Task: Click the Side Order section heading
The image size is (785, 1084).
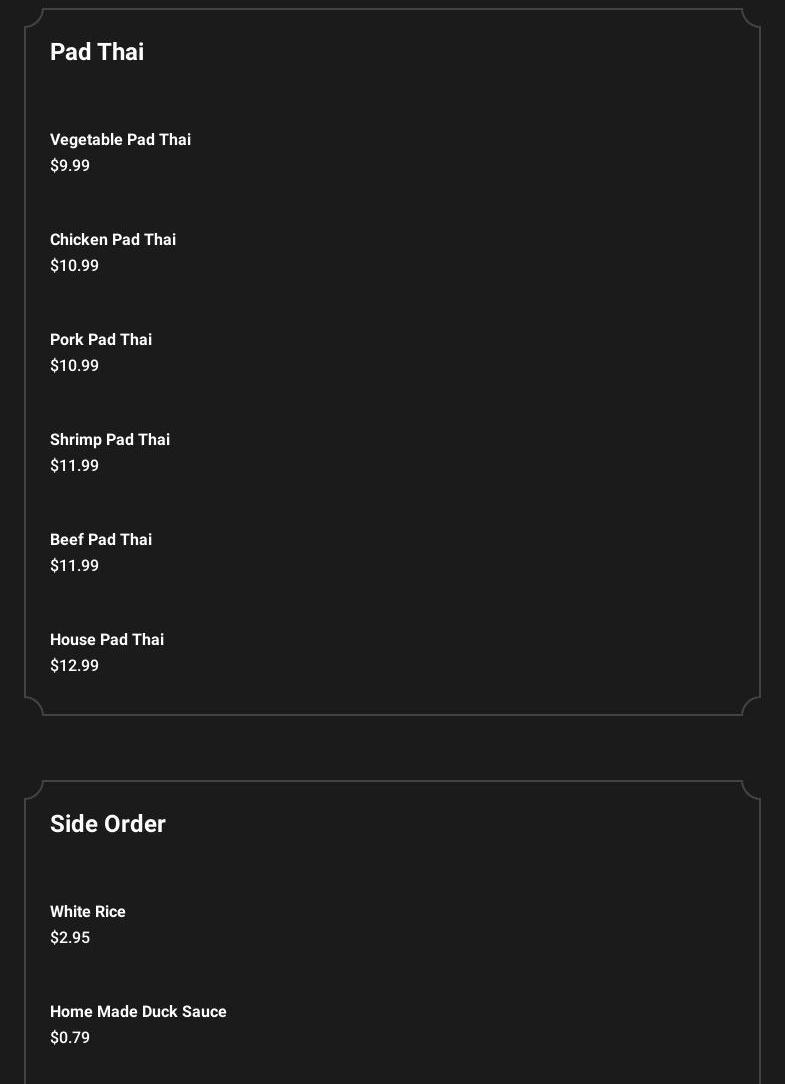Action: pyautogui.click(x=108, y=824)
